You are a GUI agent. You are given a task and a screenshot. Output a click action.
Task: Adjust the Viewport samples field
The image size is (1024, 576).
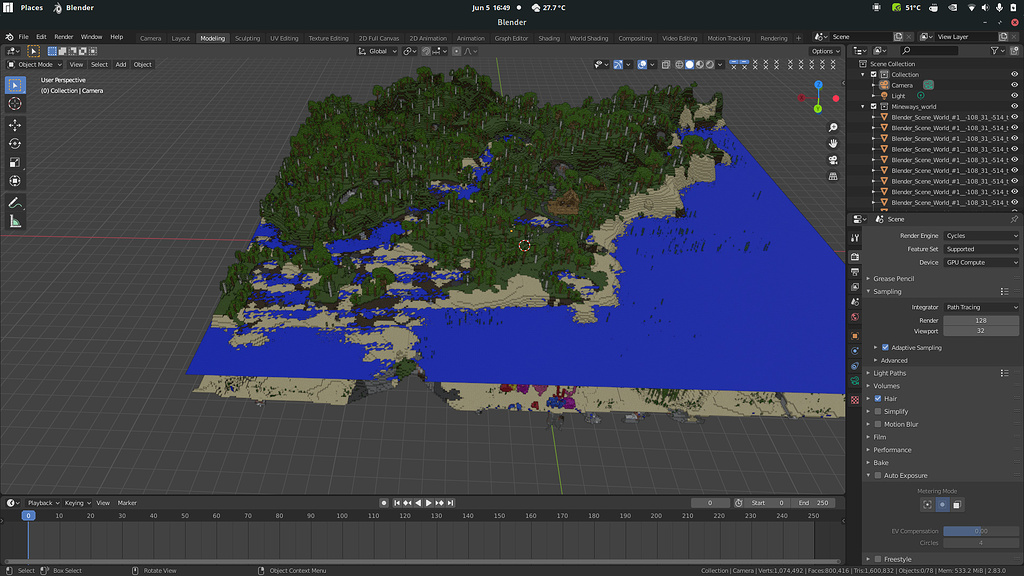(x=981, y=331)
